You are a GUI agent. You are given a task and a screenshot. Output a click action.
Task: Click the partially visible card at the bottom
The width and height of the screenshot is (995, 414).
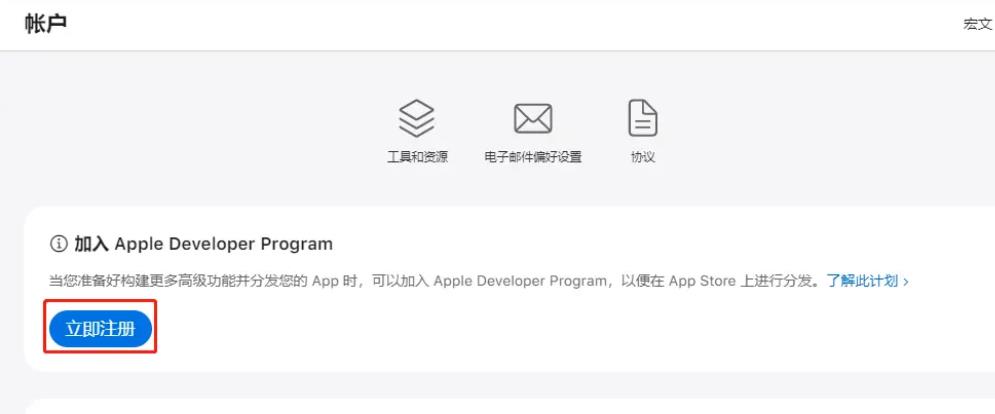point(500,406)
